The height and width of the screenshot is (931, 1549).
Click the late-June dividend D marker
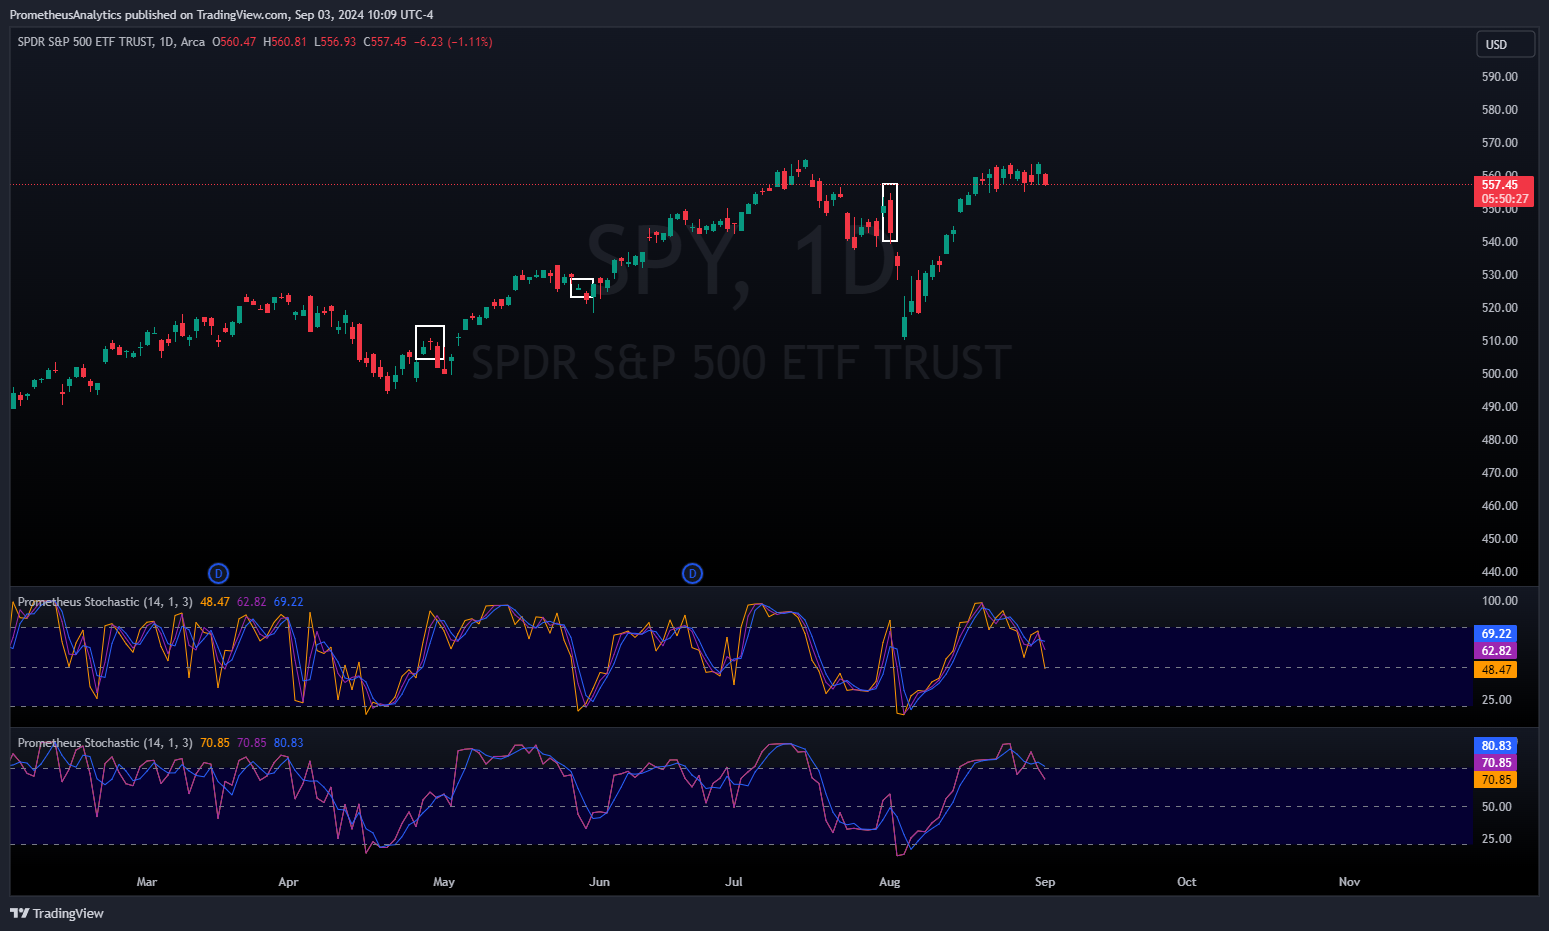pos(692,573)
